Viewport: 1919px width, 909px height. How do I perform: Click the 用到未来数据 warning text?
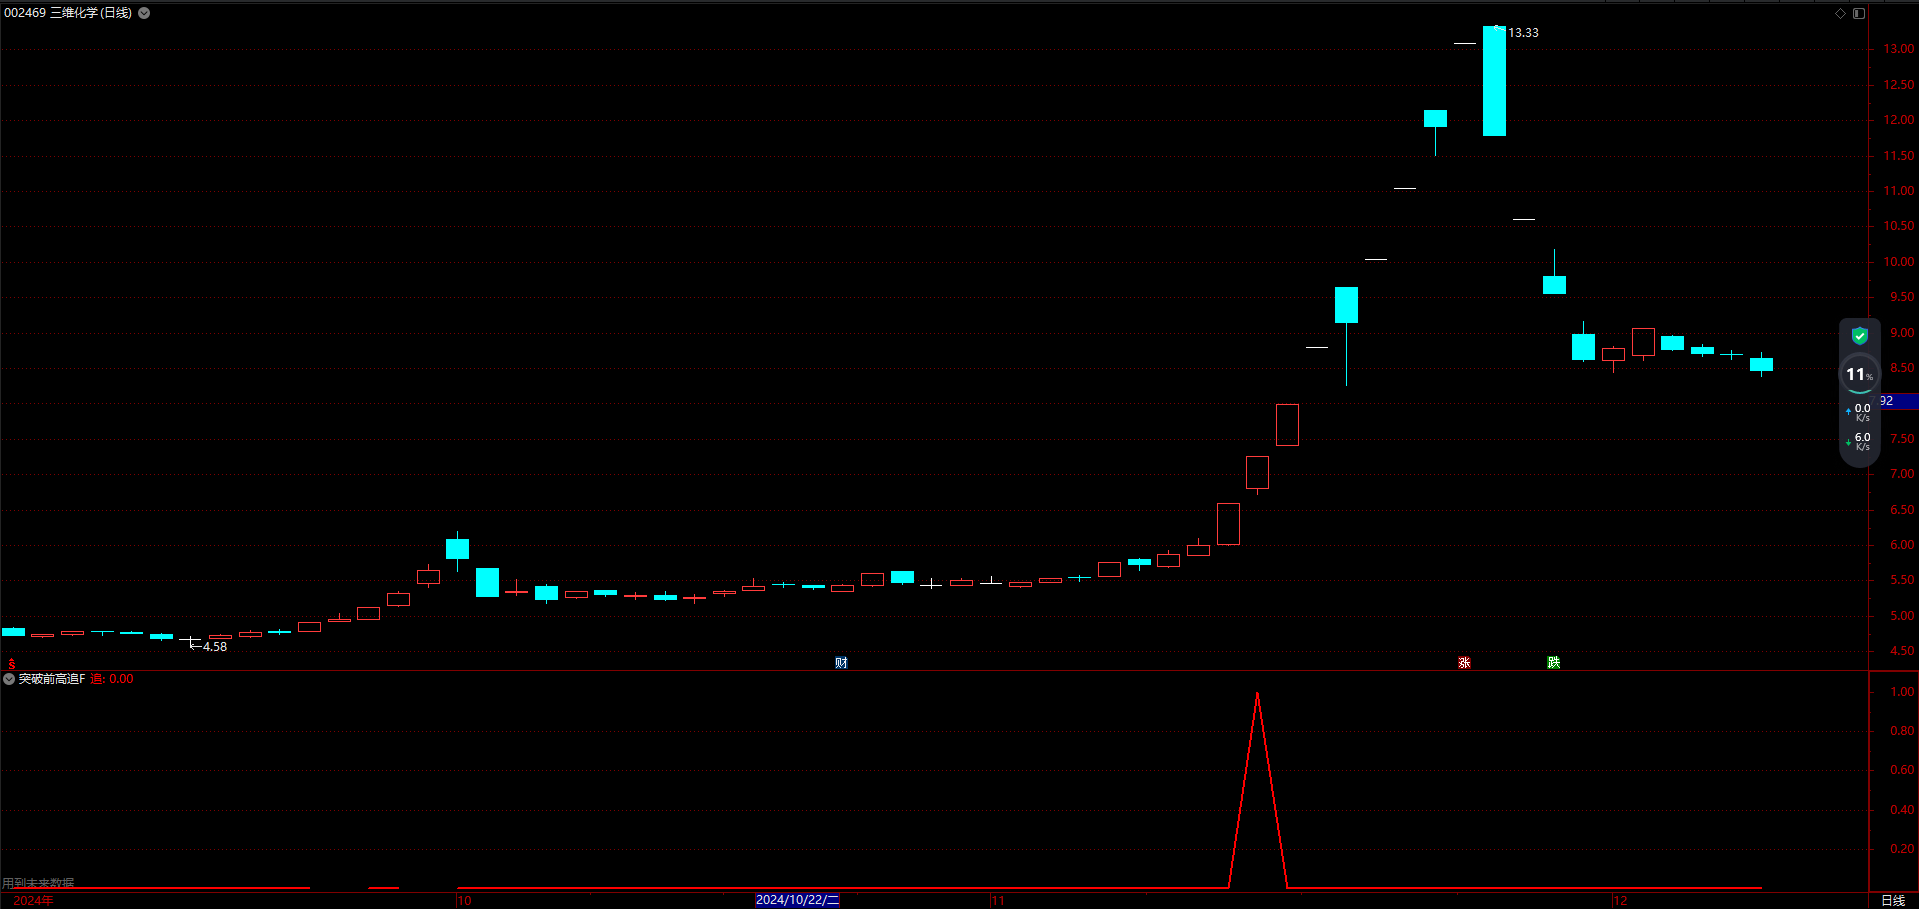click(38, 883)
